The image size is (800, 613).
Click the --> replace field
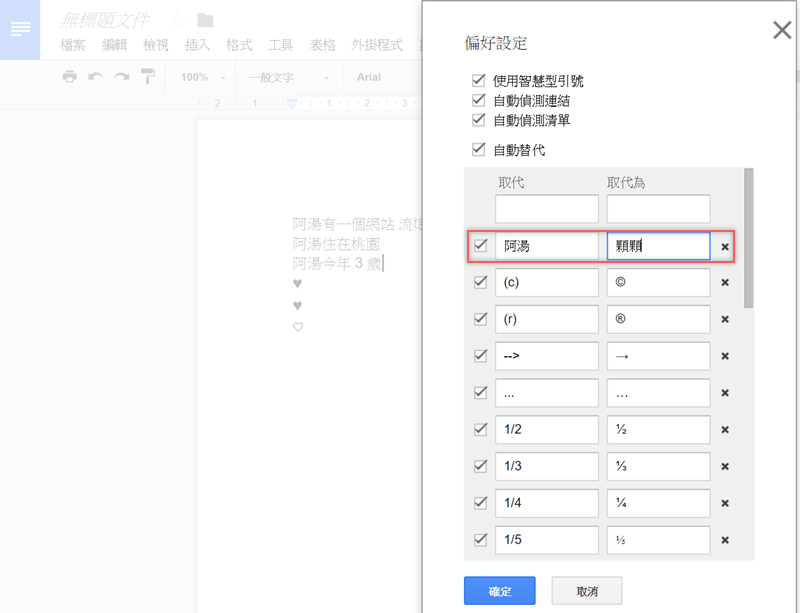546,356
